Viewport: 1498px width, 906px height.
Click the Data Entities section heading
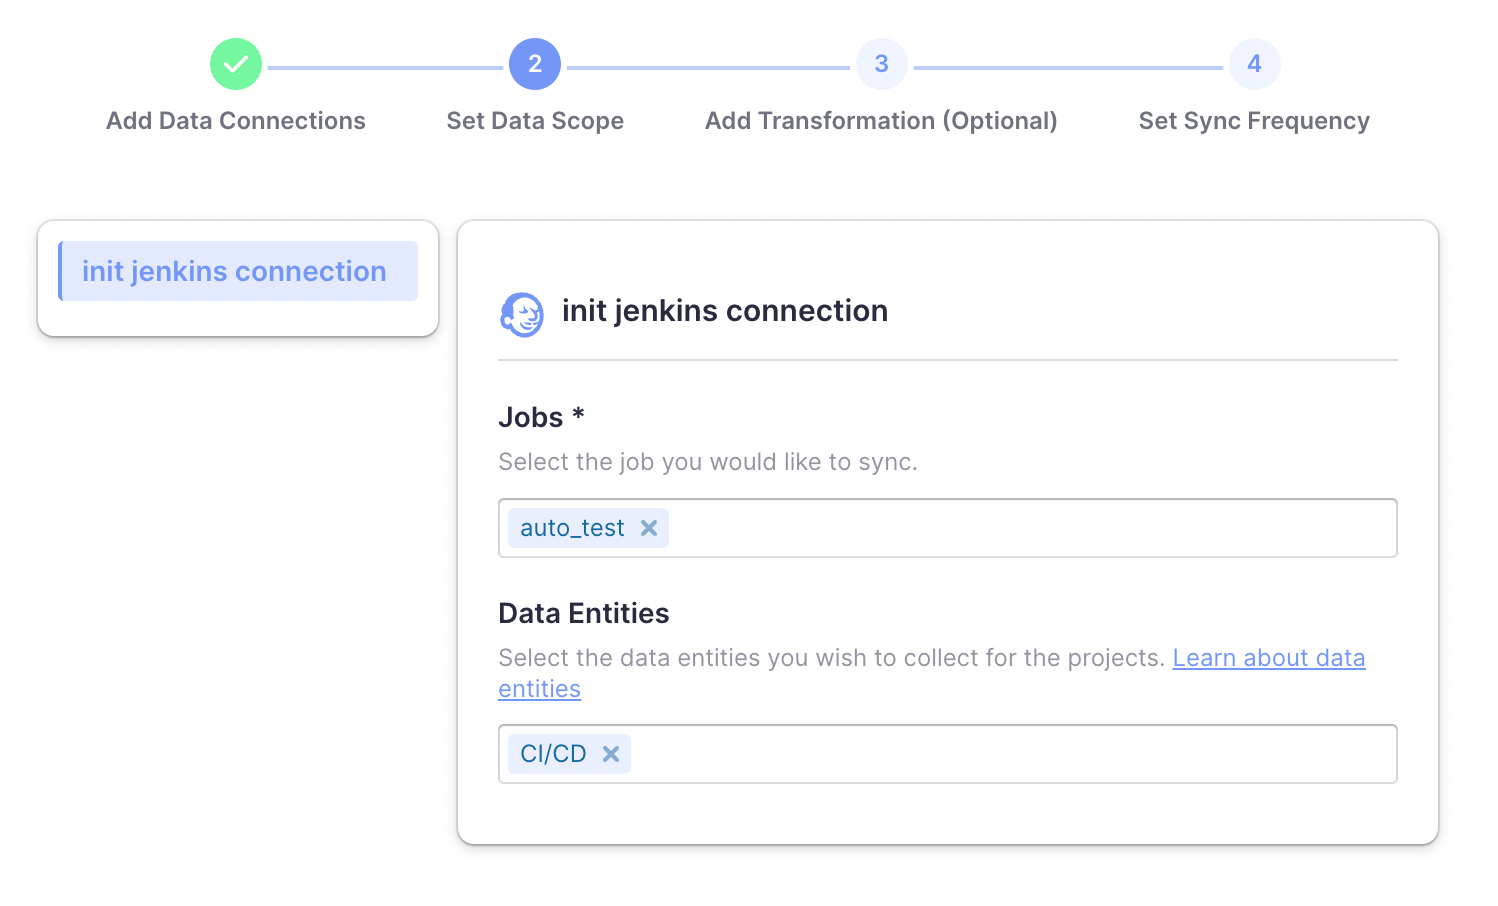(584, 613)
